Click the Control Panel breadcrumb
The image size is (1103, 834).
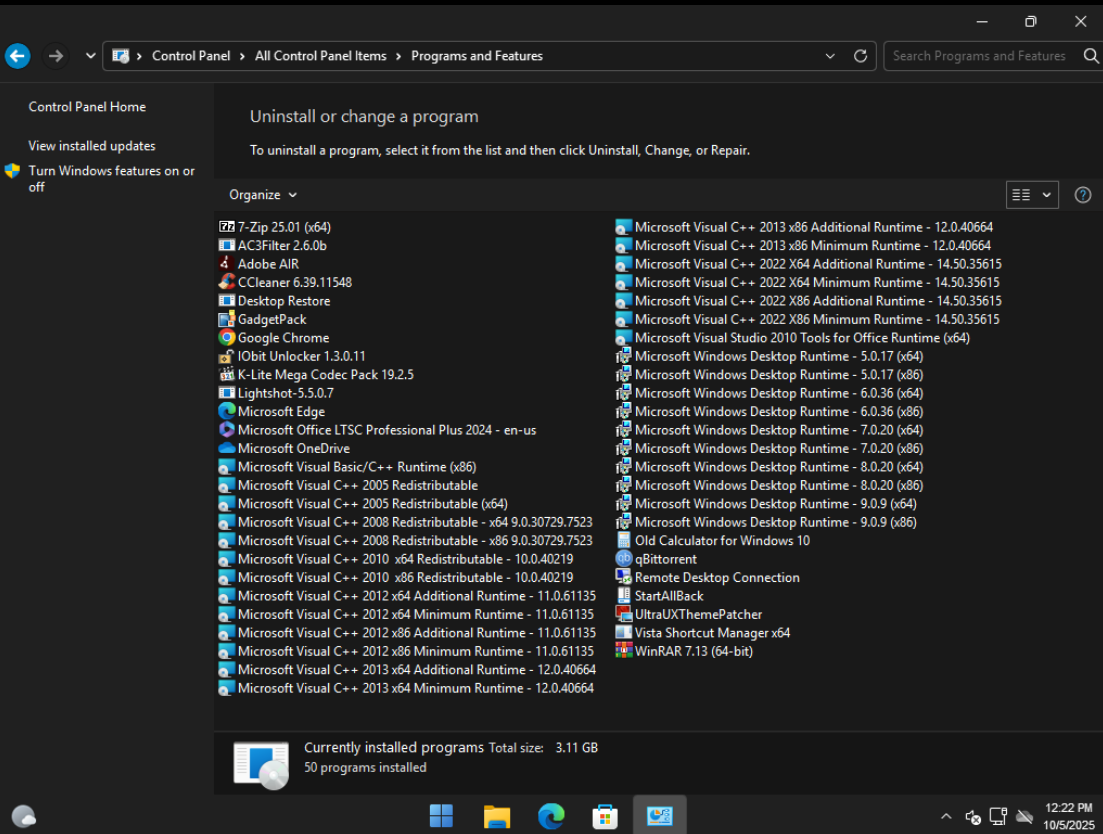191,56
